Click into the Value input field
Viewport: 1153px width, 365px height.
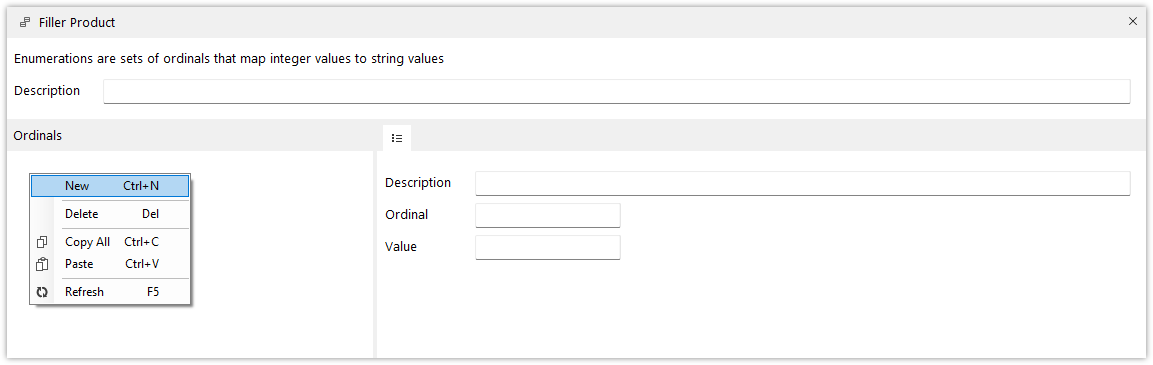(548, 247)
